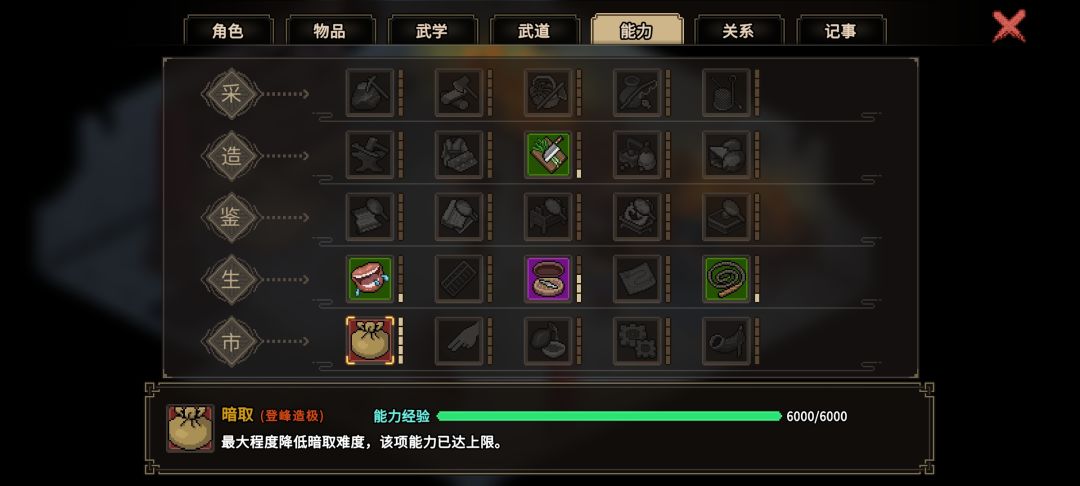Open the 记事 tab
Viewport: 1080px width, 486px height.
[x=840, y=31]
